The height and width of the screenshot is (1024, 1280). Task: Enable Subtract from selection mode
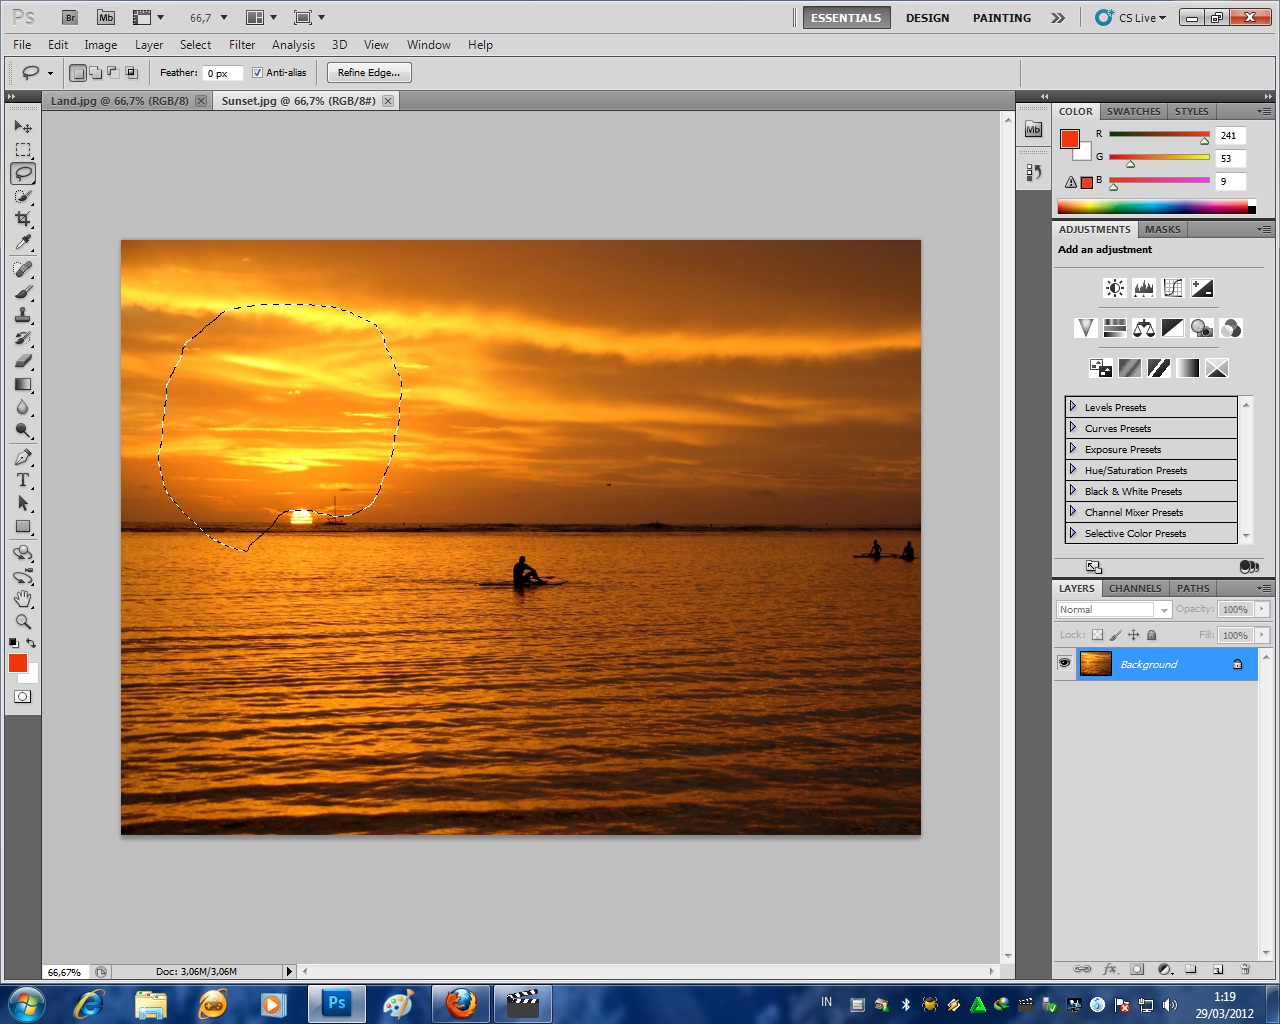click(114, 72)
